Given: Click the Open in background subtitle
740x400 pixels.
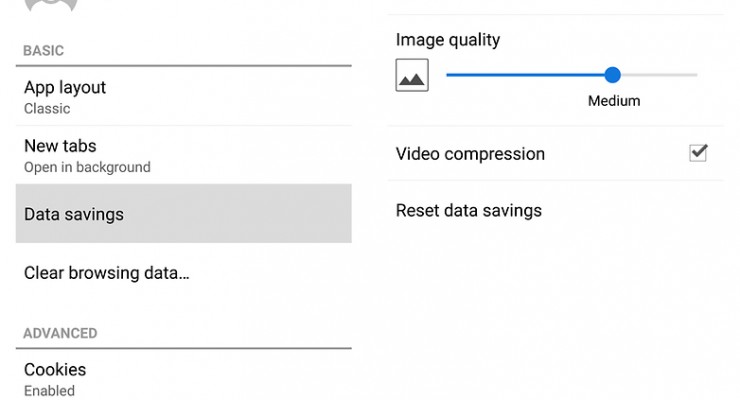Looking at the screenshot, I should click(87, 167).
